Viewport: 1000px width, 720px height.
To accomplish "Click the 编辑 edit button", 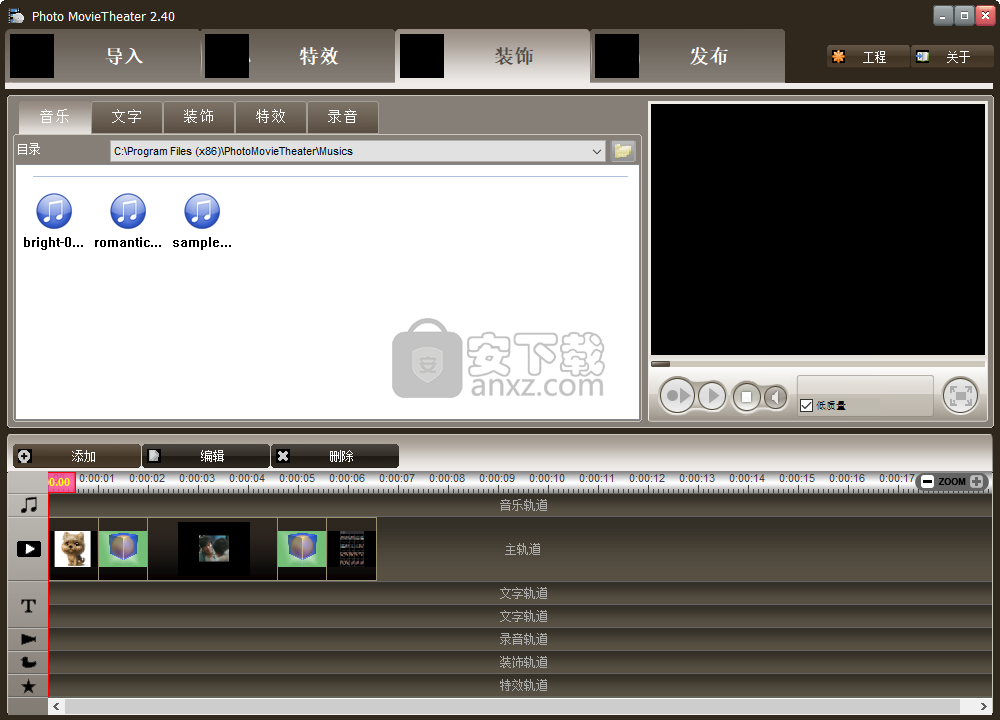I will (206, 456).
